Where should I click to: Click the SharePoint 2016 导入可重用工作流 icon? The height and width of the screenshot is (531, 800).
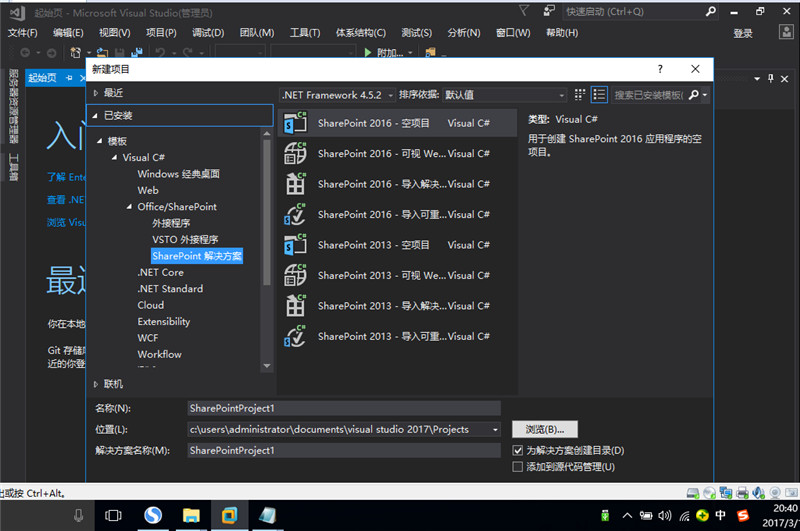coord(295,214)
